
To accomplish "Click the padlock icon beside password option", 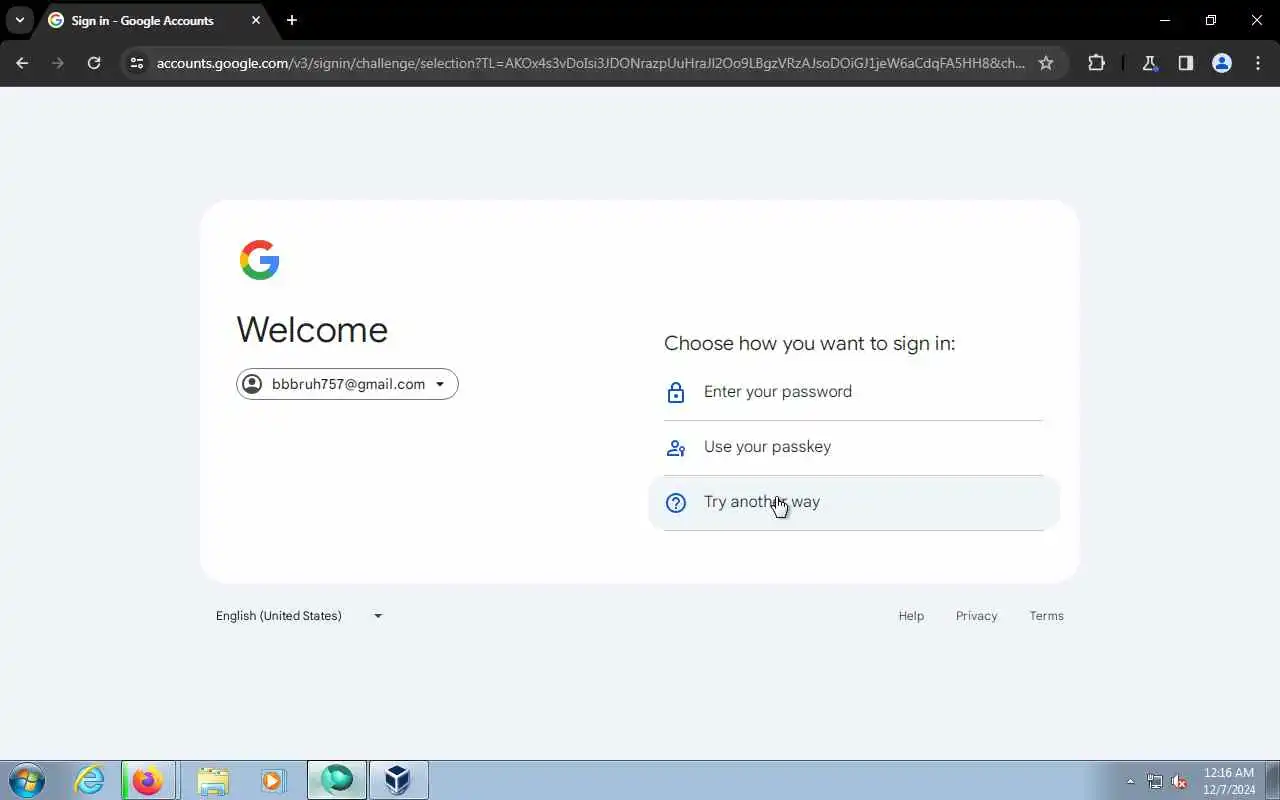I will (676, 393).
